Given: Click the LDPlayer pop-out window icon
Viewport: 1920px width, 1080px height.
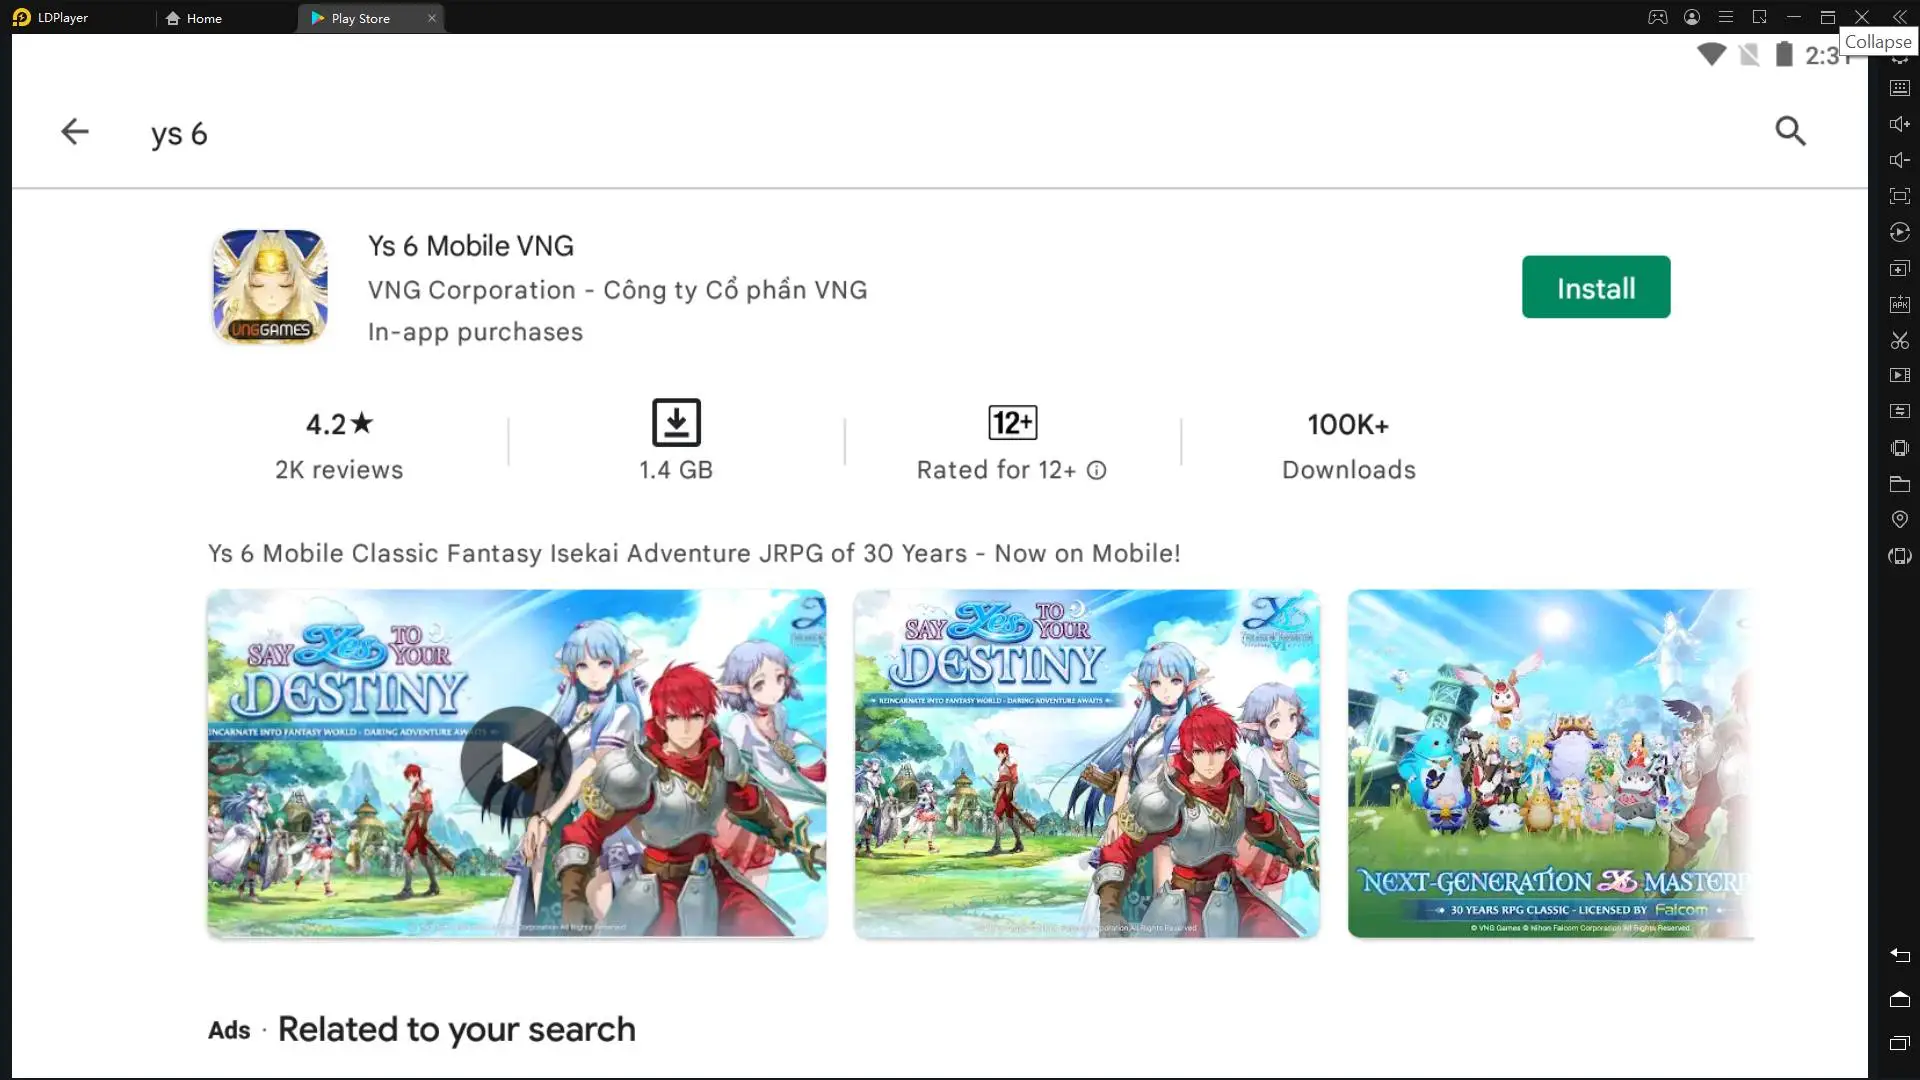Looking at the screenshot, I should pos(1760,17).
